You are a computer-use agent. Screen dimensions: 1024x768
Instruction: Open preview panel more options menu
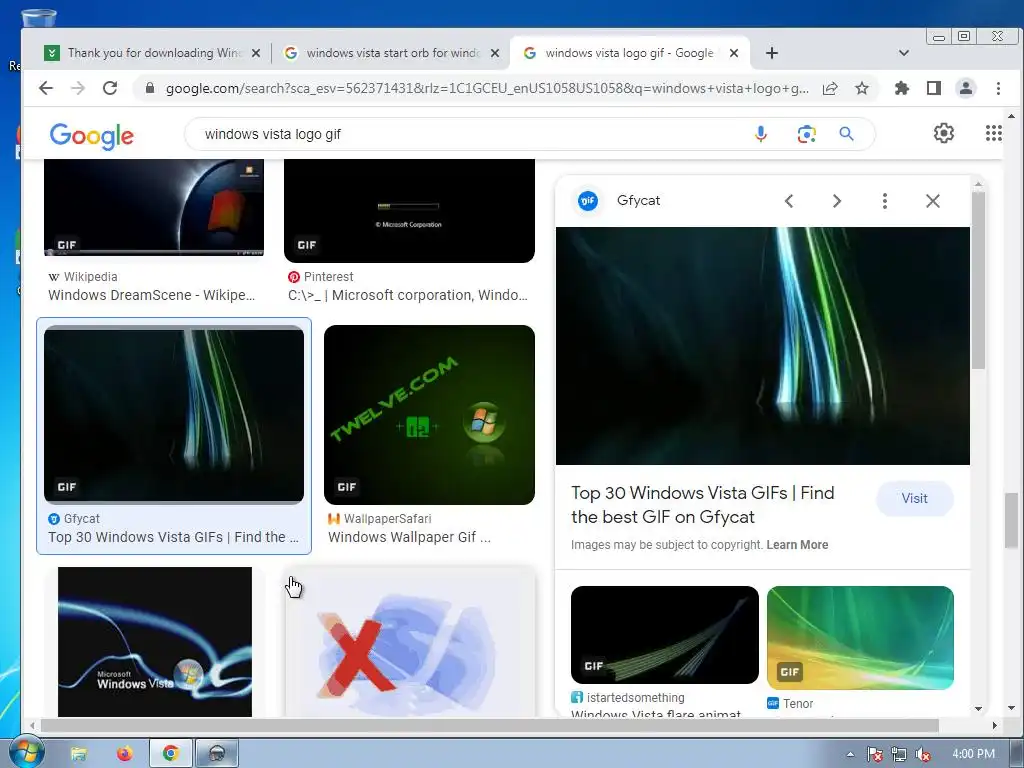click(x=885, y=201)
